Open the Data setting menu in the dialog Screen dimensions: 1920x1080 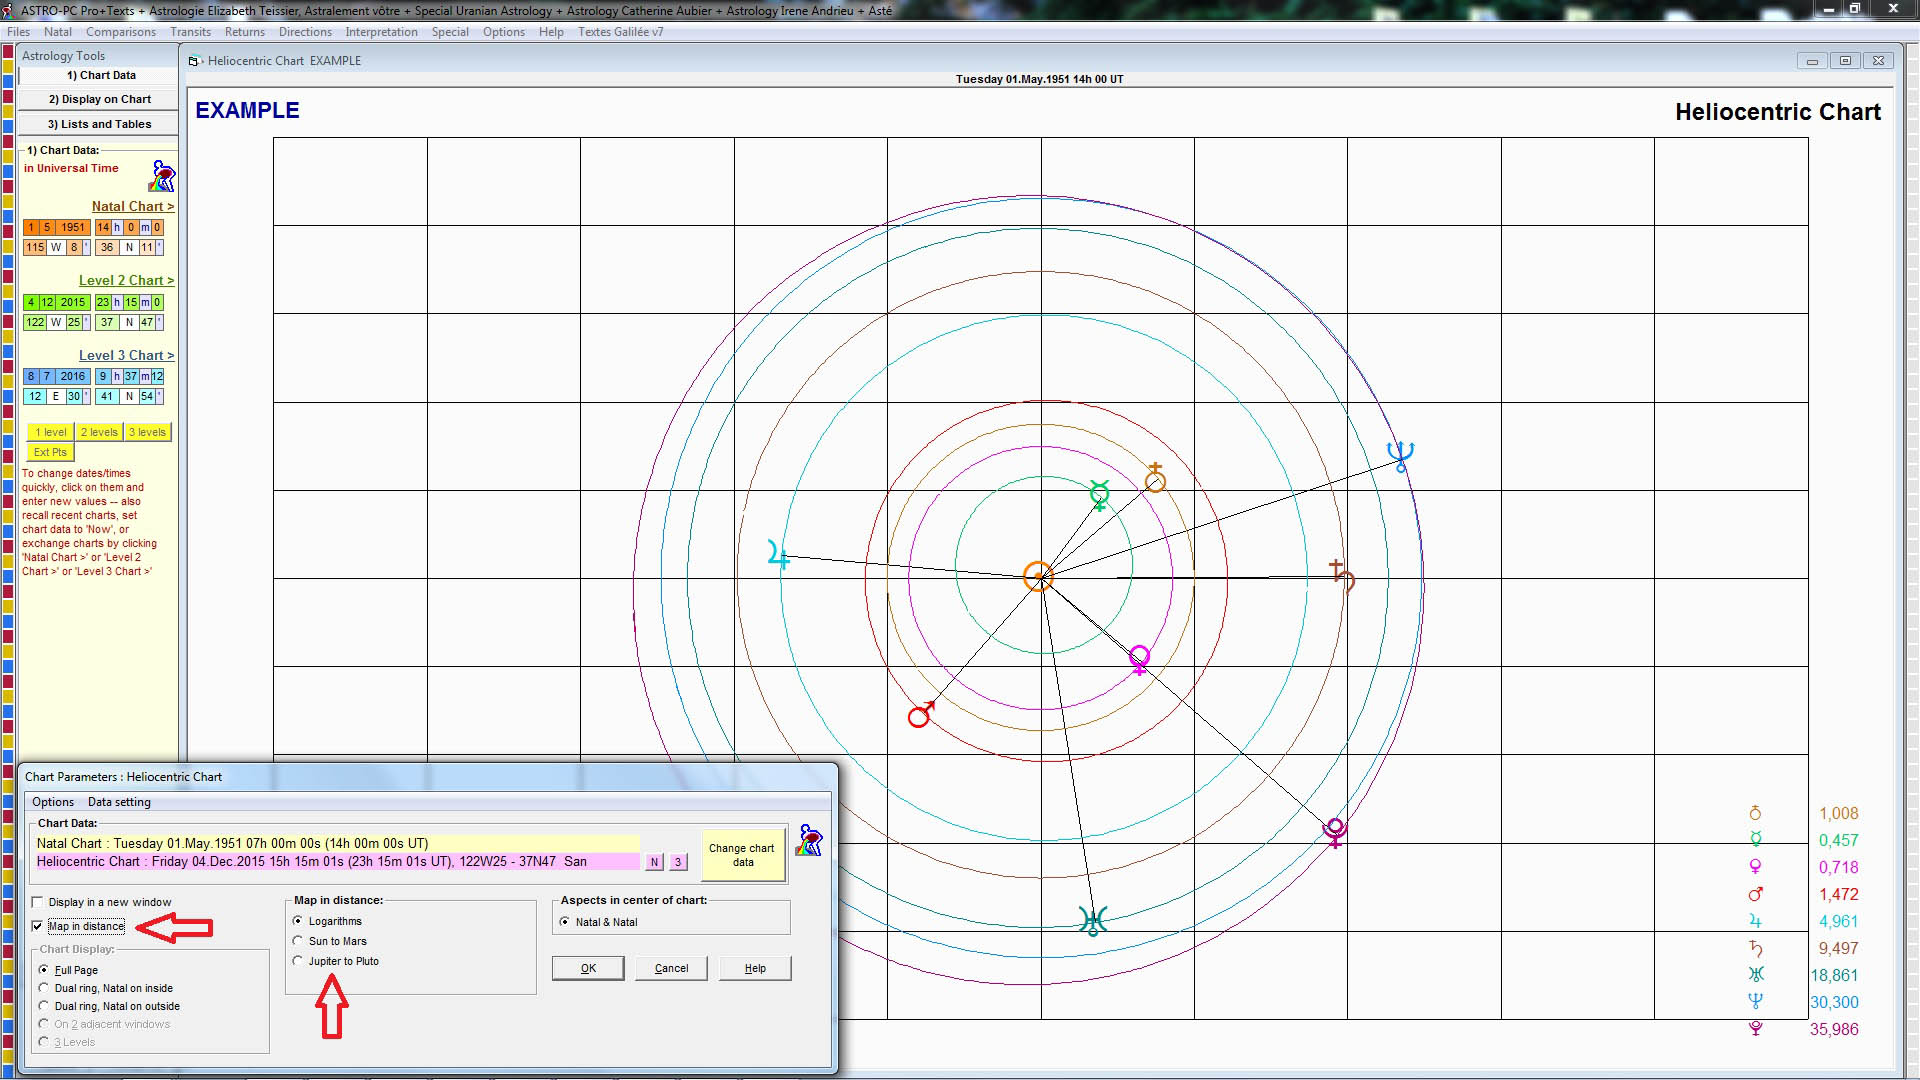(x=118, y=801)
